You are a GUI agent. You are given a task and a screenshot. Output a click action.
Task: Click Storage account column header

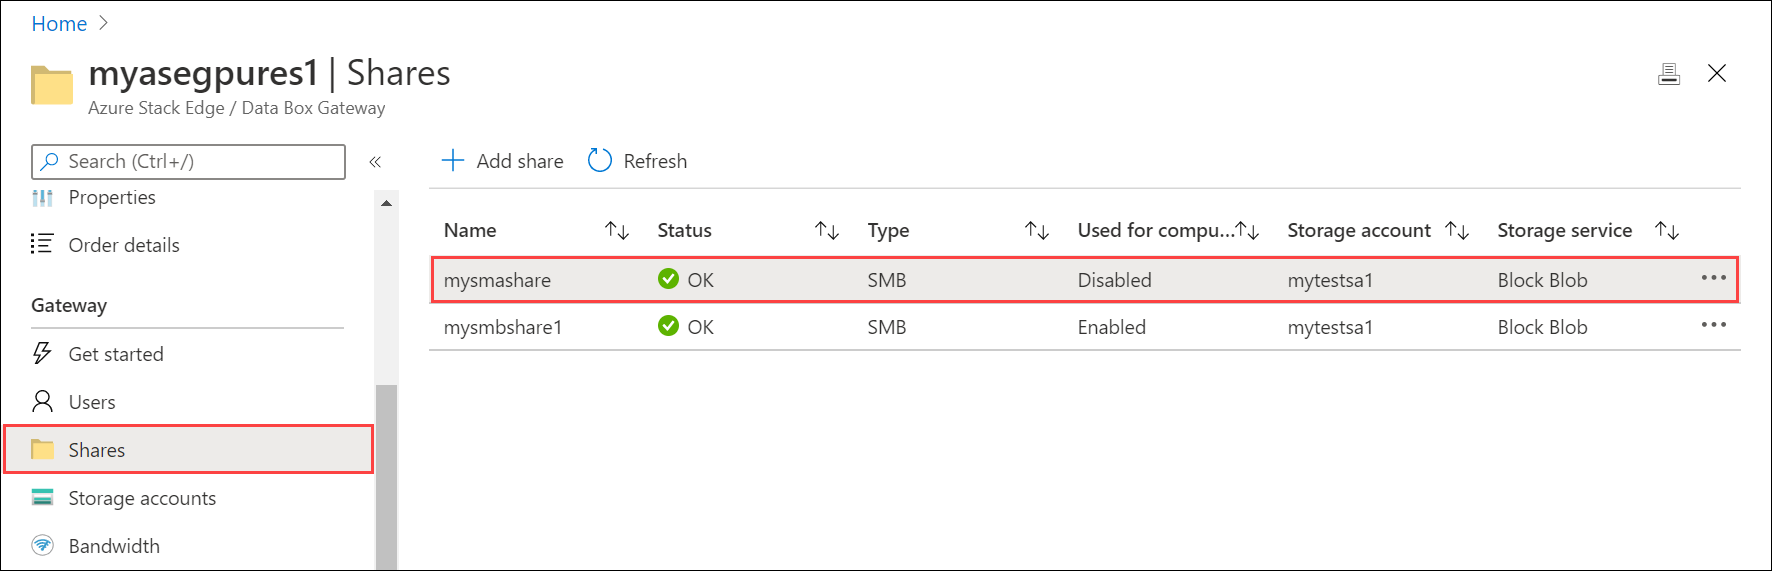point(1359,231)
